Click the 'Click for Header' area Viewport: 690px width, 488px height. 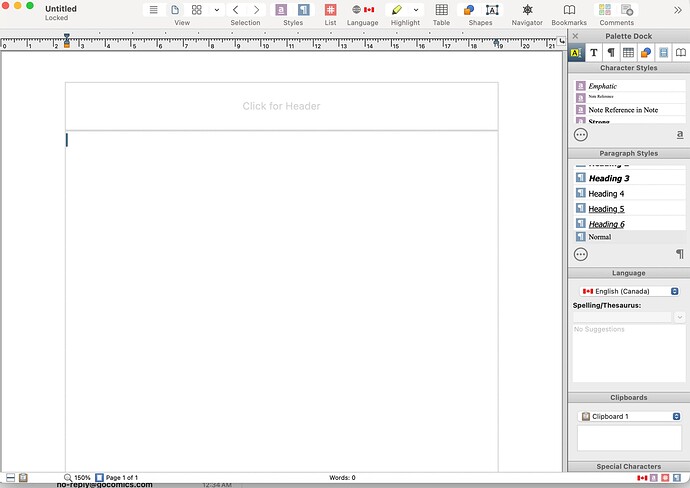click(x=281, y=106)
